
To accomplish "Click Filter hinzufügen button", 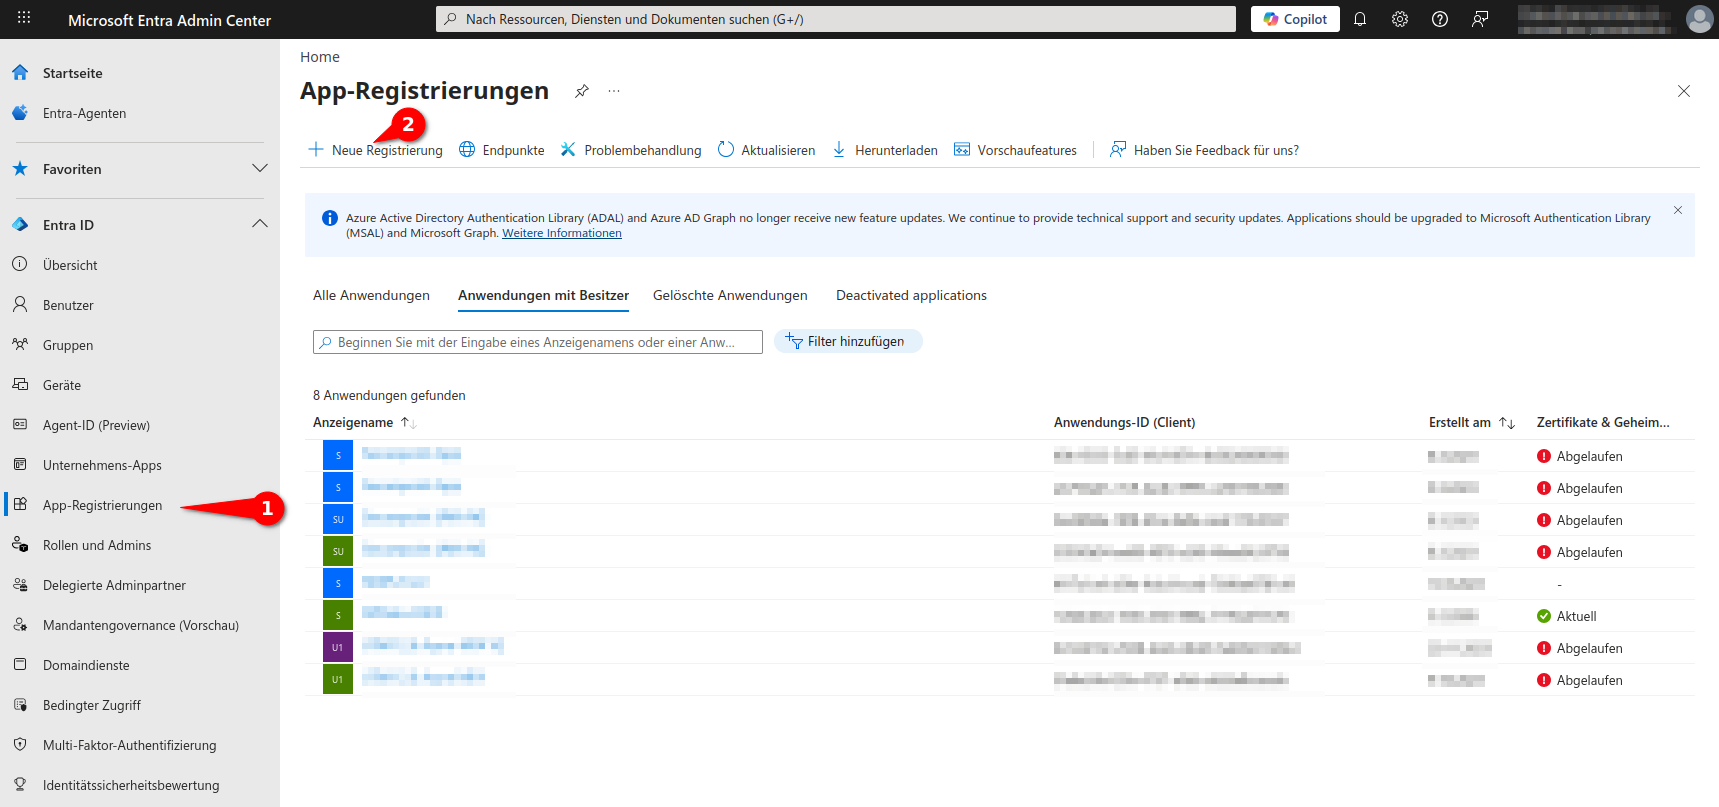I will (847, 342).
